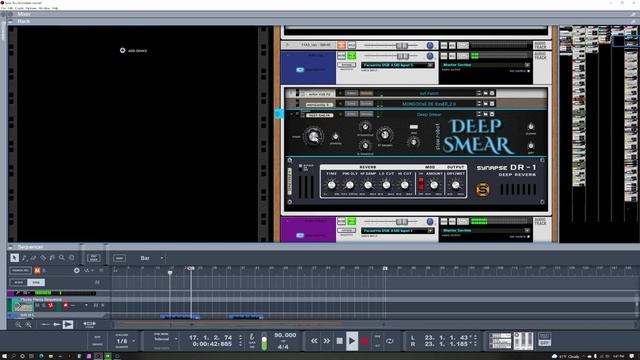Select the Razor tool in sequencer toolbar
This screenshot has height=360, width=640.
43,258
